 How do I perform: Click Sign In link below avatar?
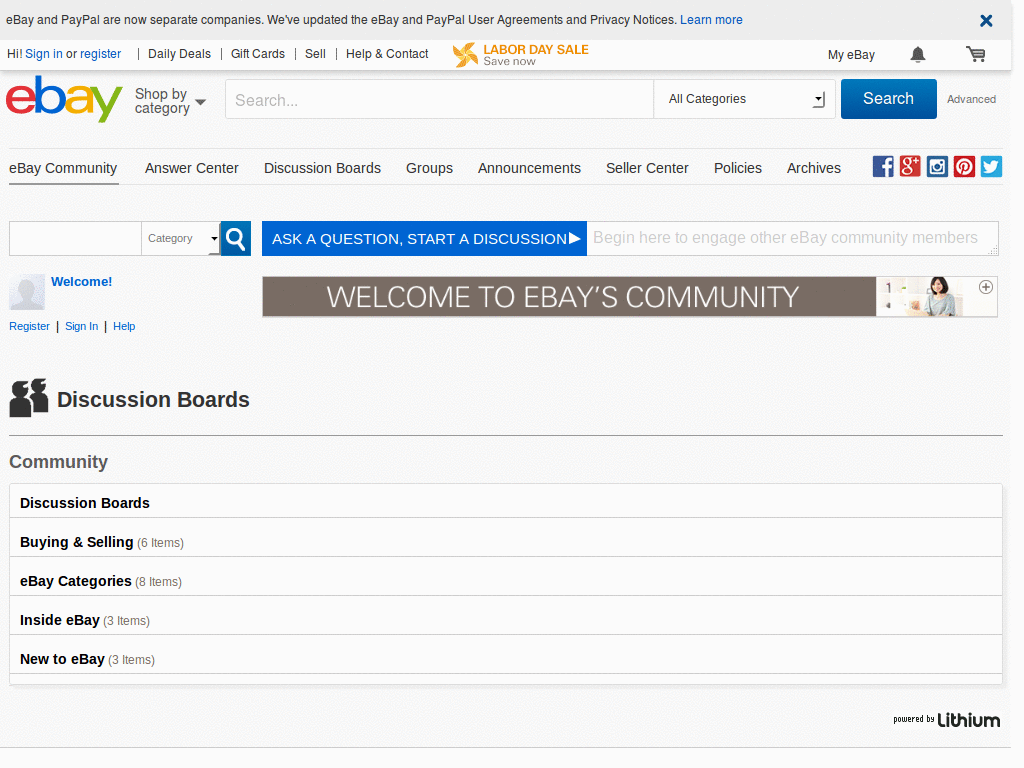82,326
